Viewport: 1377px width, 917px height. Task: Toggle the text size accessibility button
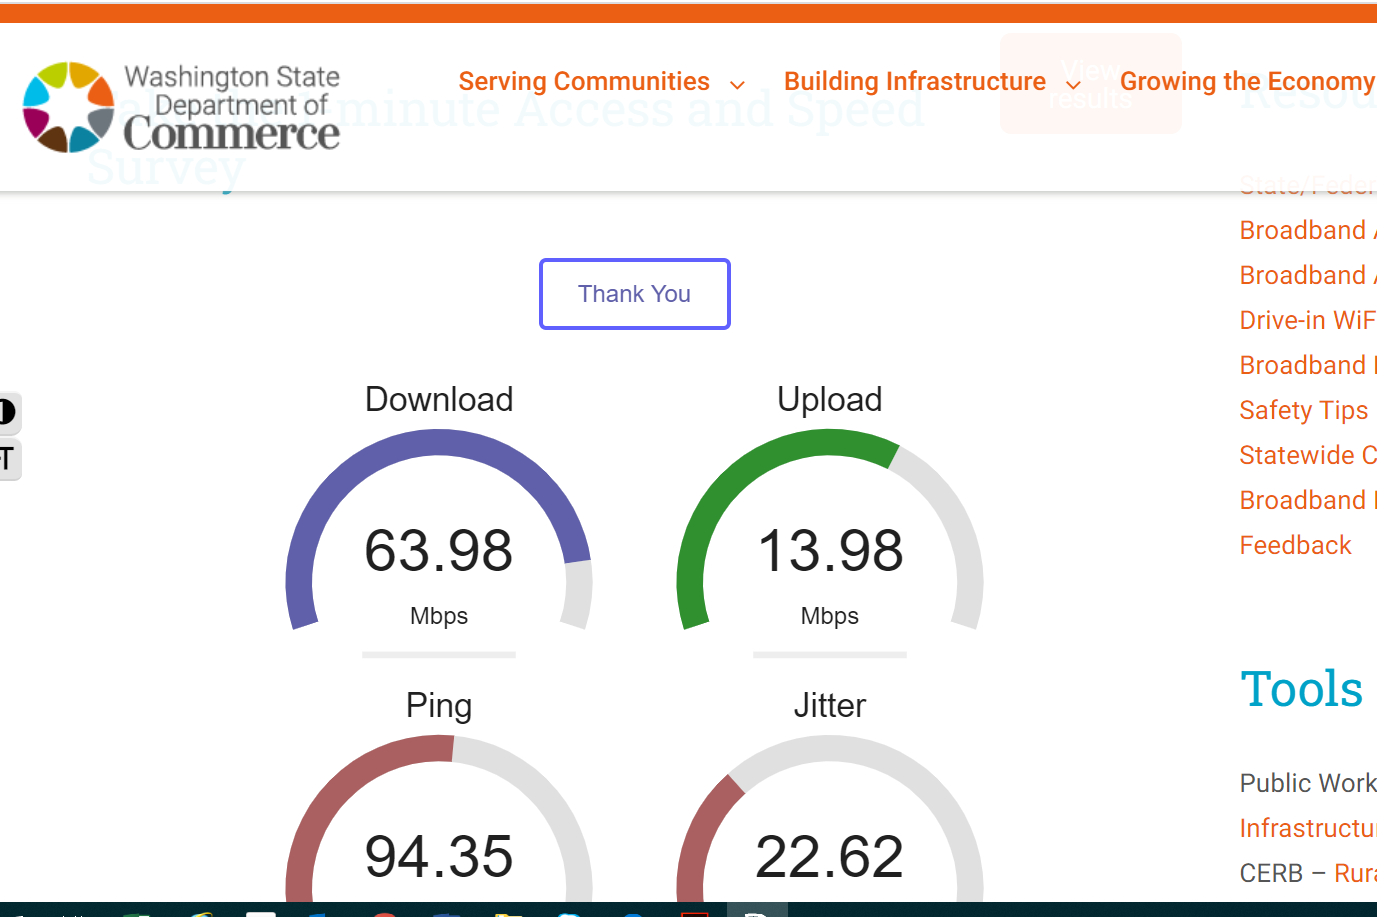click(x=9, y=459)
